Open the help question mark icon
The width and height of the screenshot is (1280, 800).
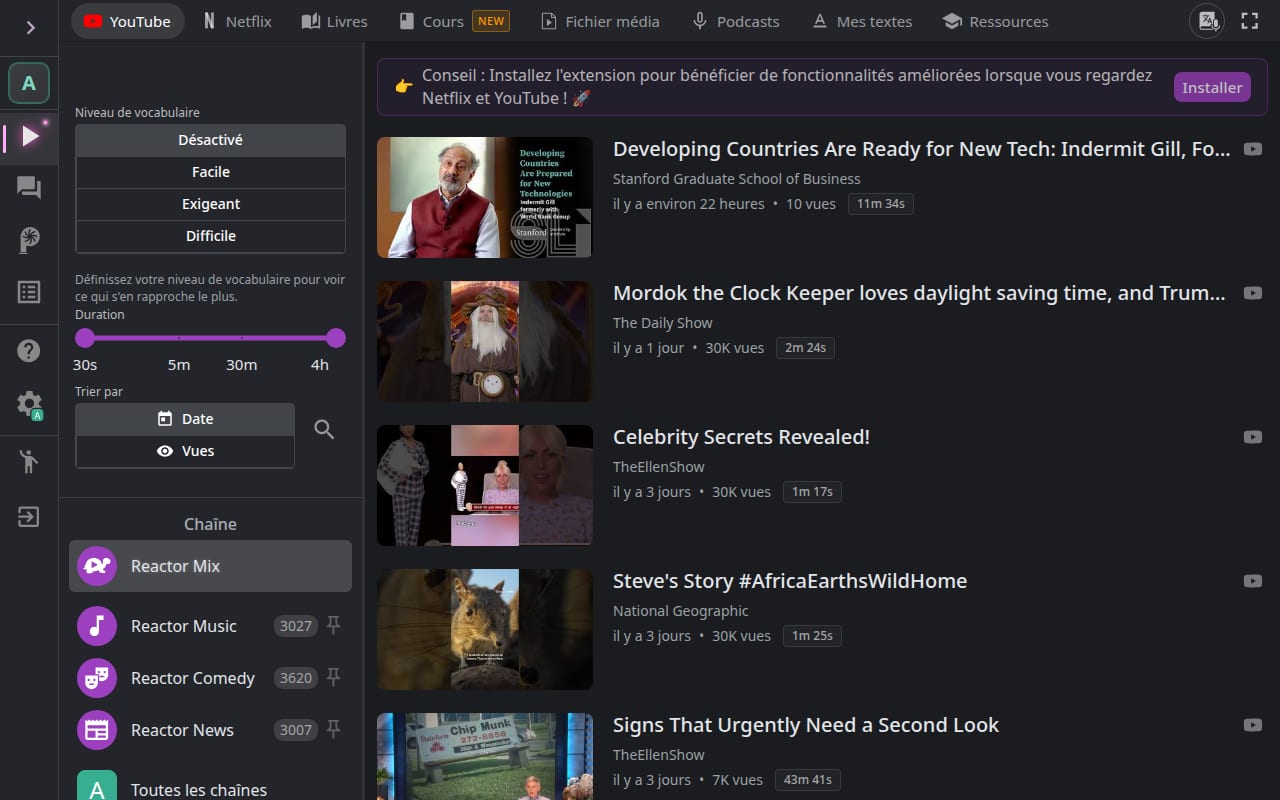[29, 351]
